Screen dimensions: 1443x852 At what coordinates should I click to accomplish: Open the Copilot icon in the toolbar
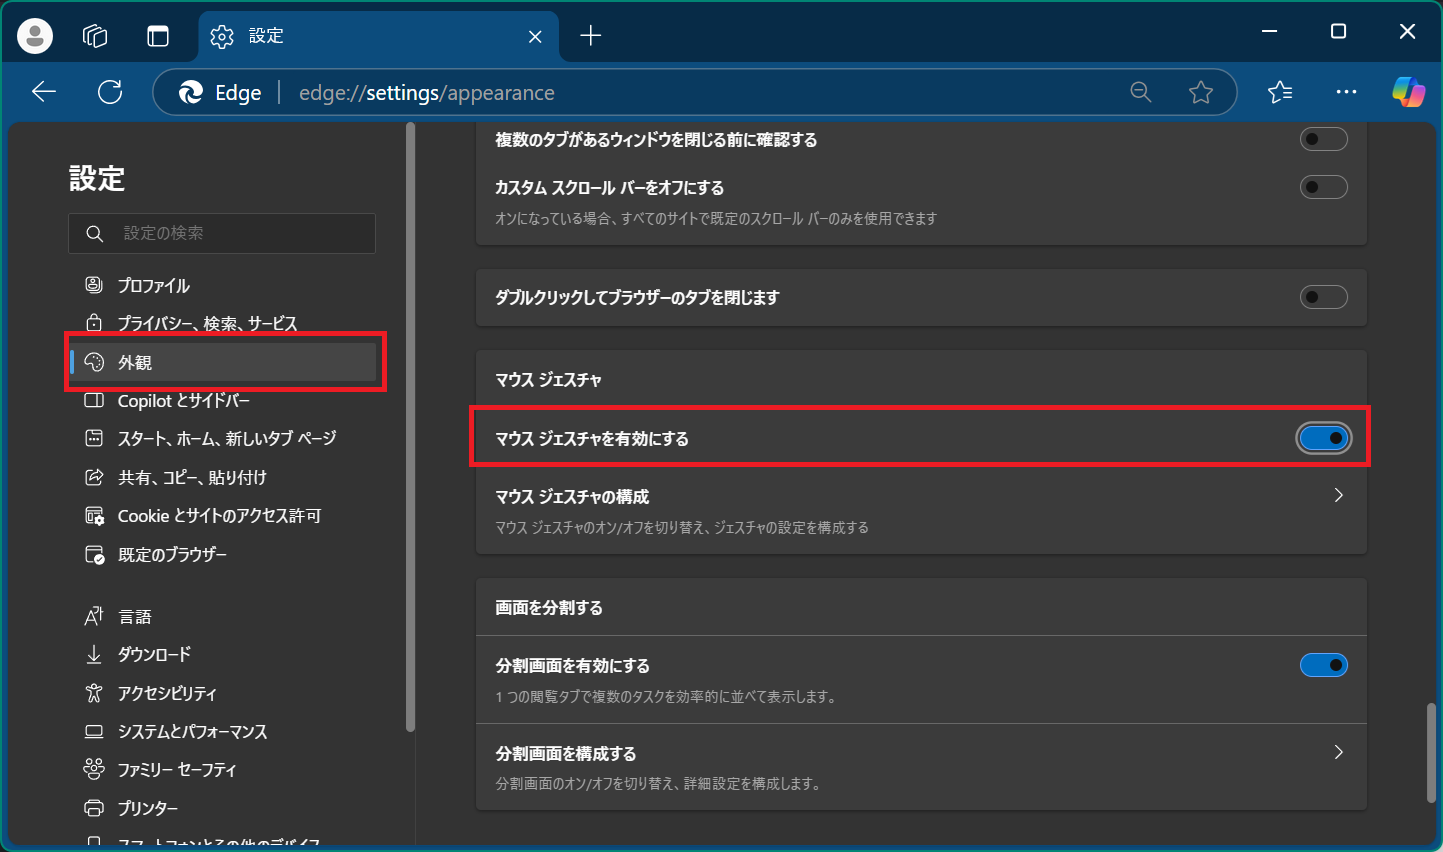[1408, 91]
